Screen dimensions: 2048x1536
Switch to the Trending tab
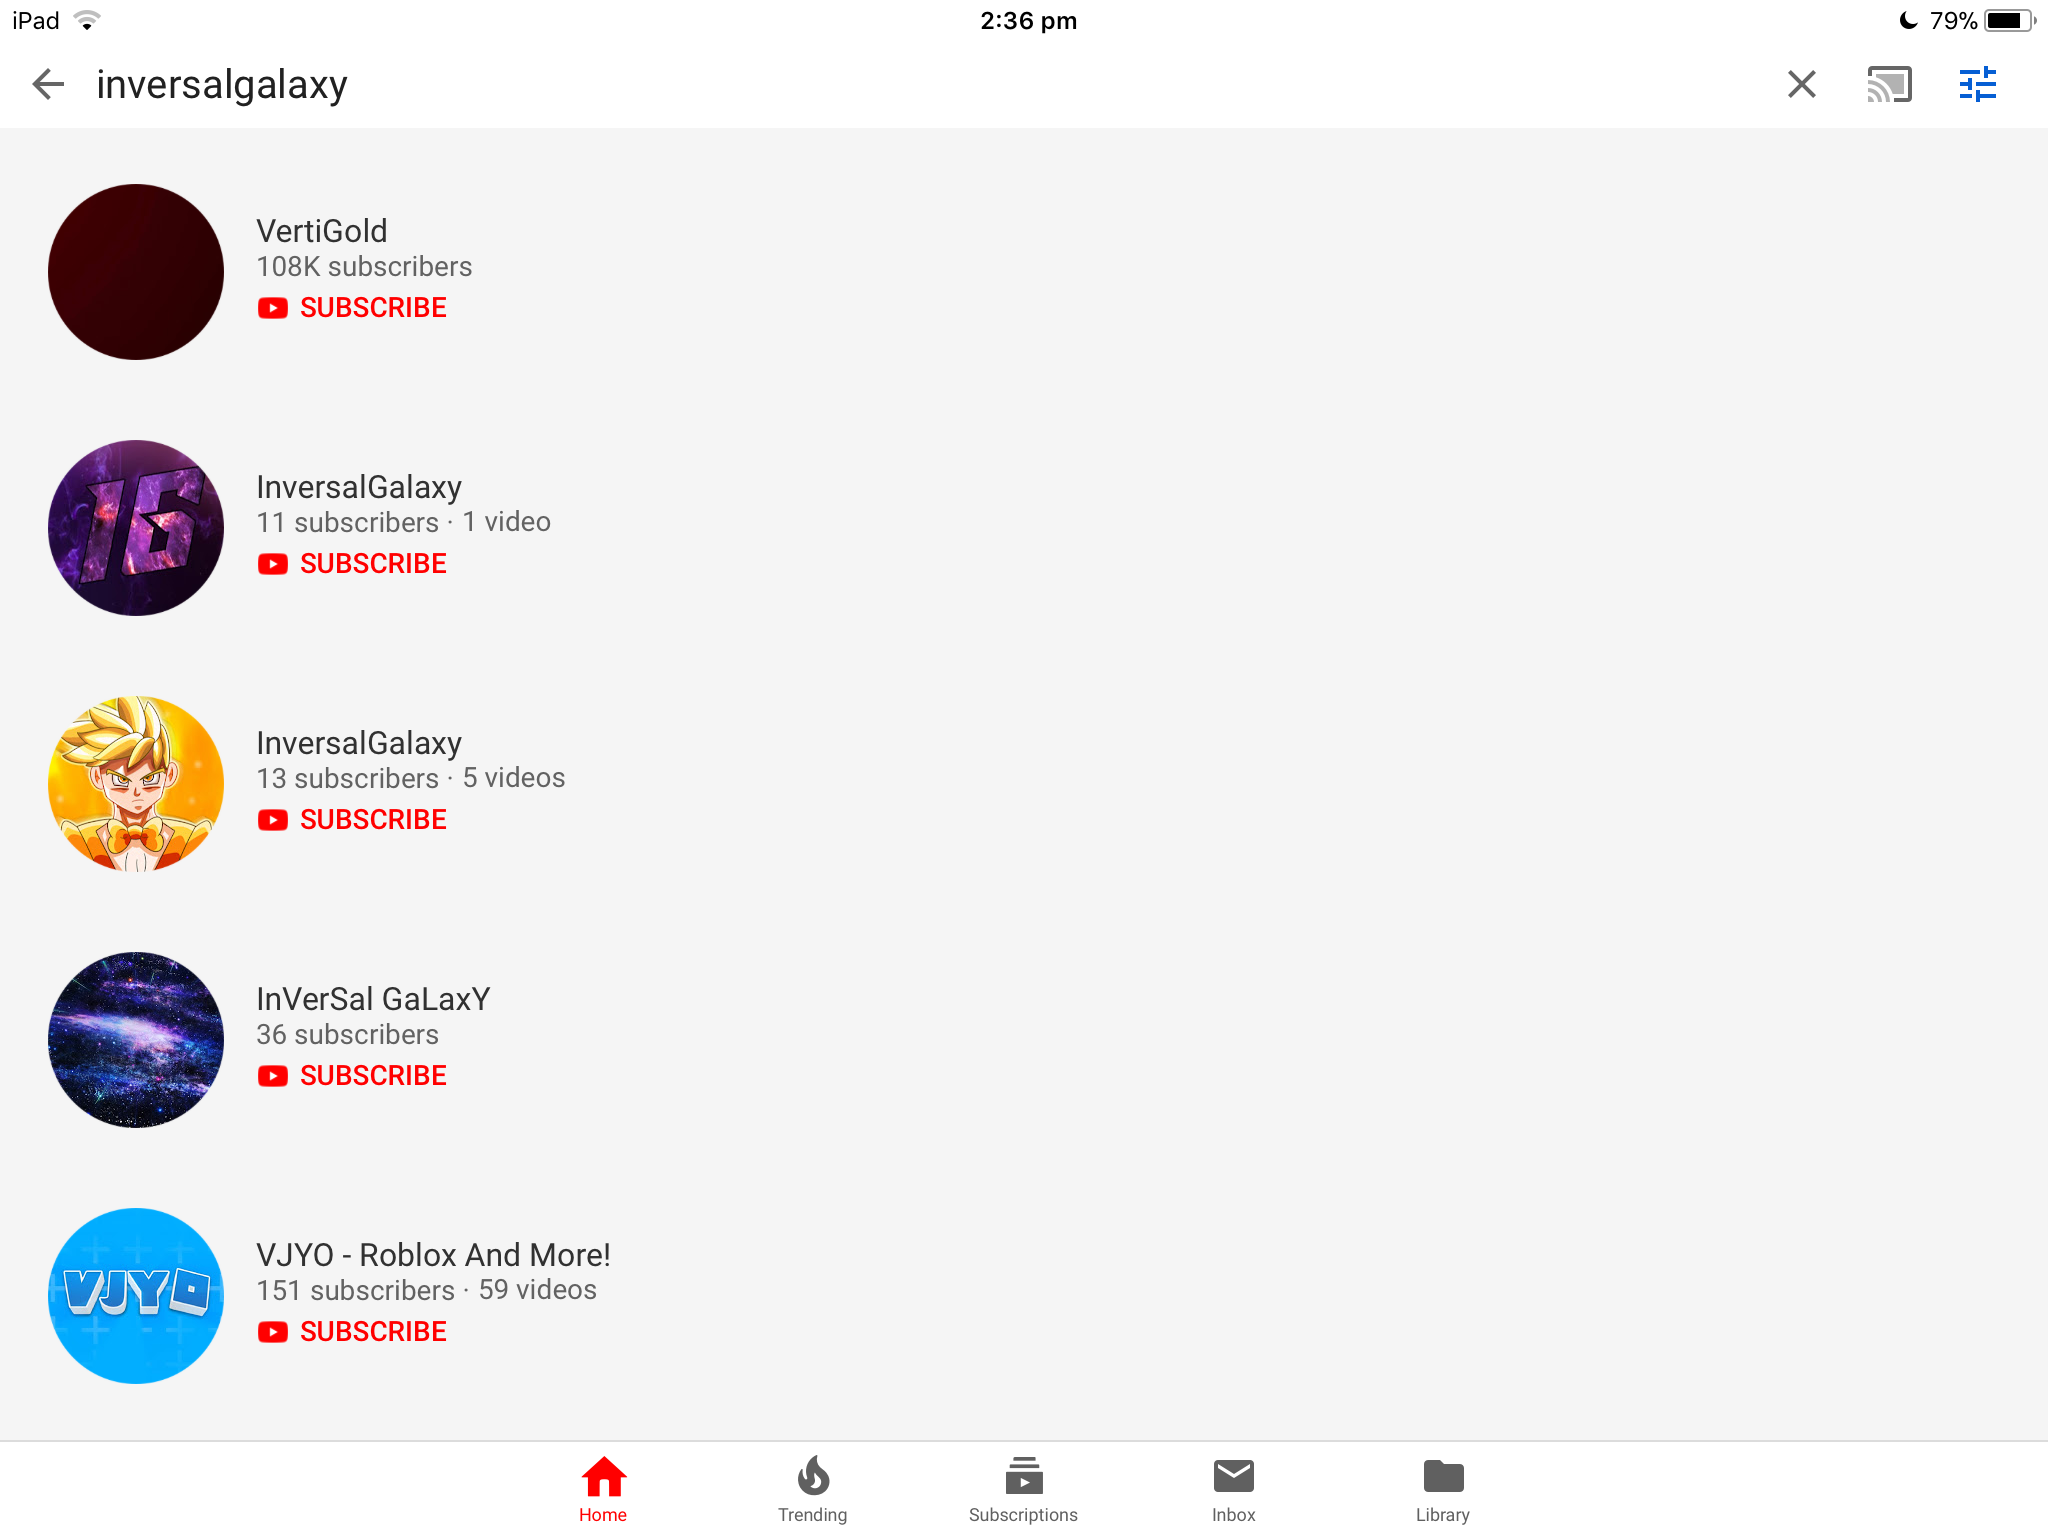pyautogui.click(x=813, y=1490)
